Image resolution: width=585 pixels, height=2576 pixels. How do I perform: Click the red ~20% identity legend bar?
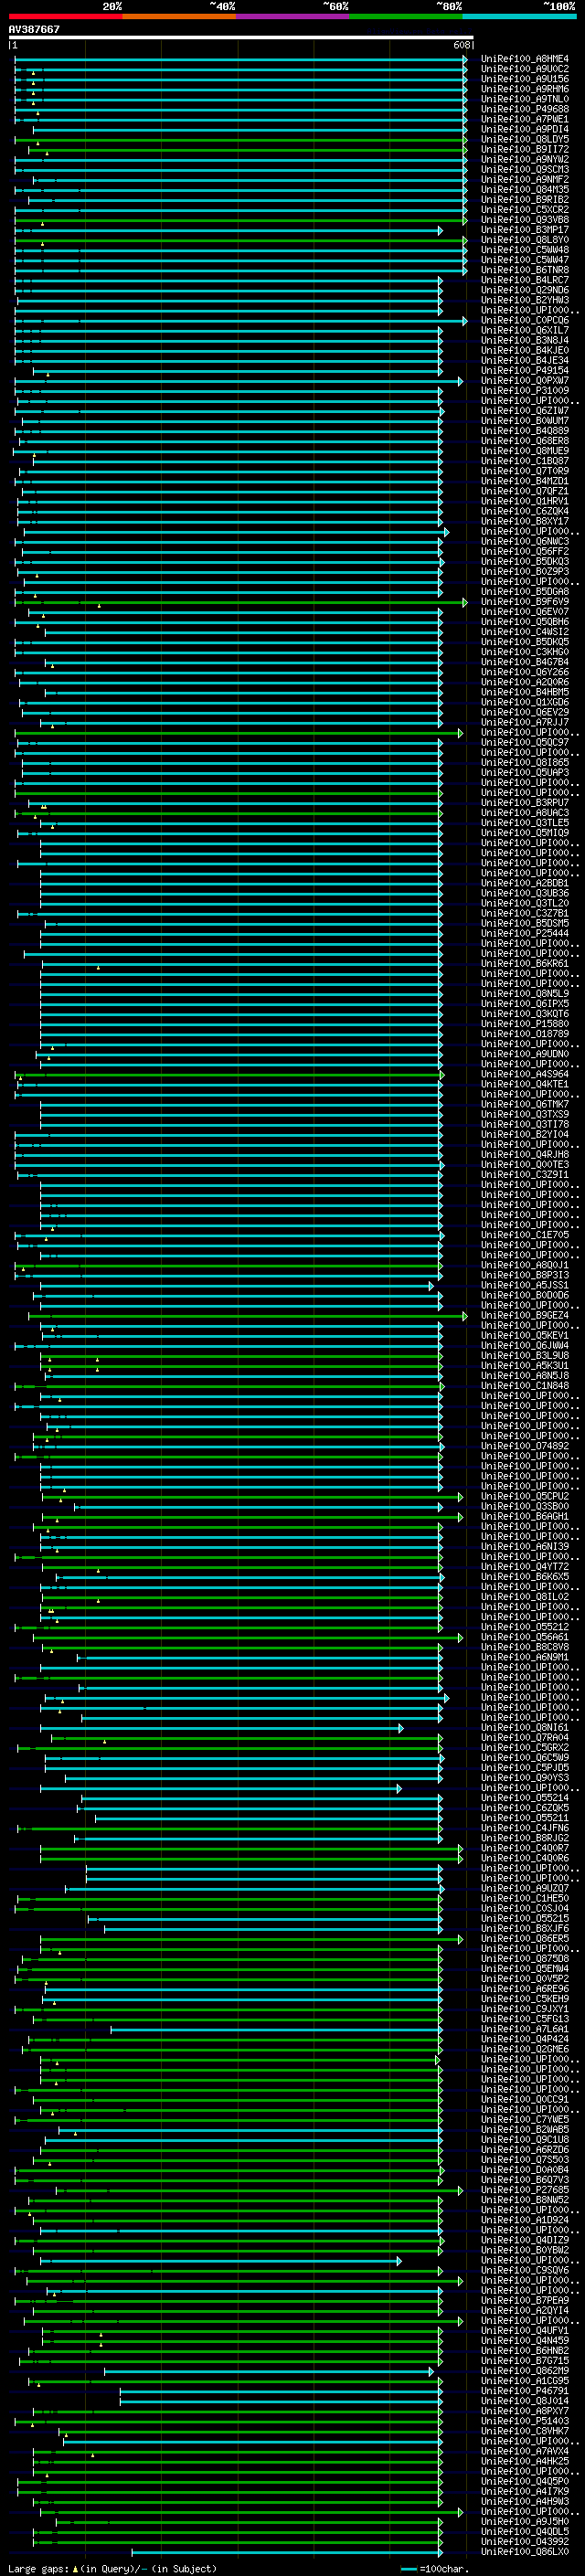pyautogui.click(x=65, y=16)
